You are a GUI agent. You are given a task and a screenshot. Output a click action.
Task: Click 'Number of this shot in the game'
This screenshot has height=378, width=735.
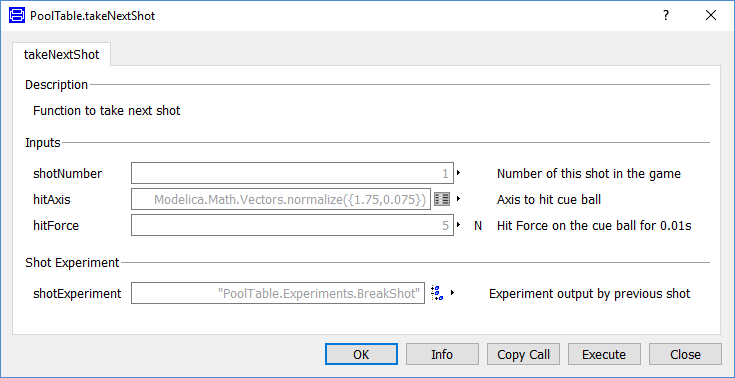click(589, 174)
